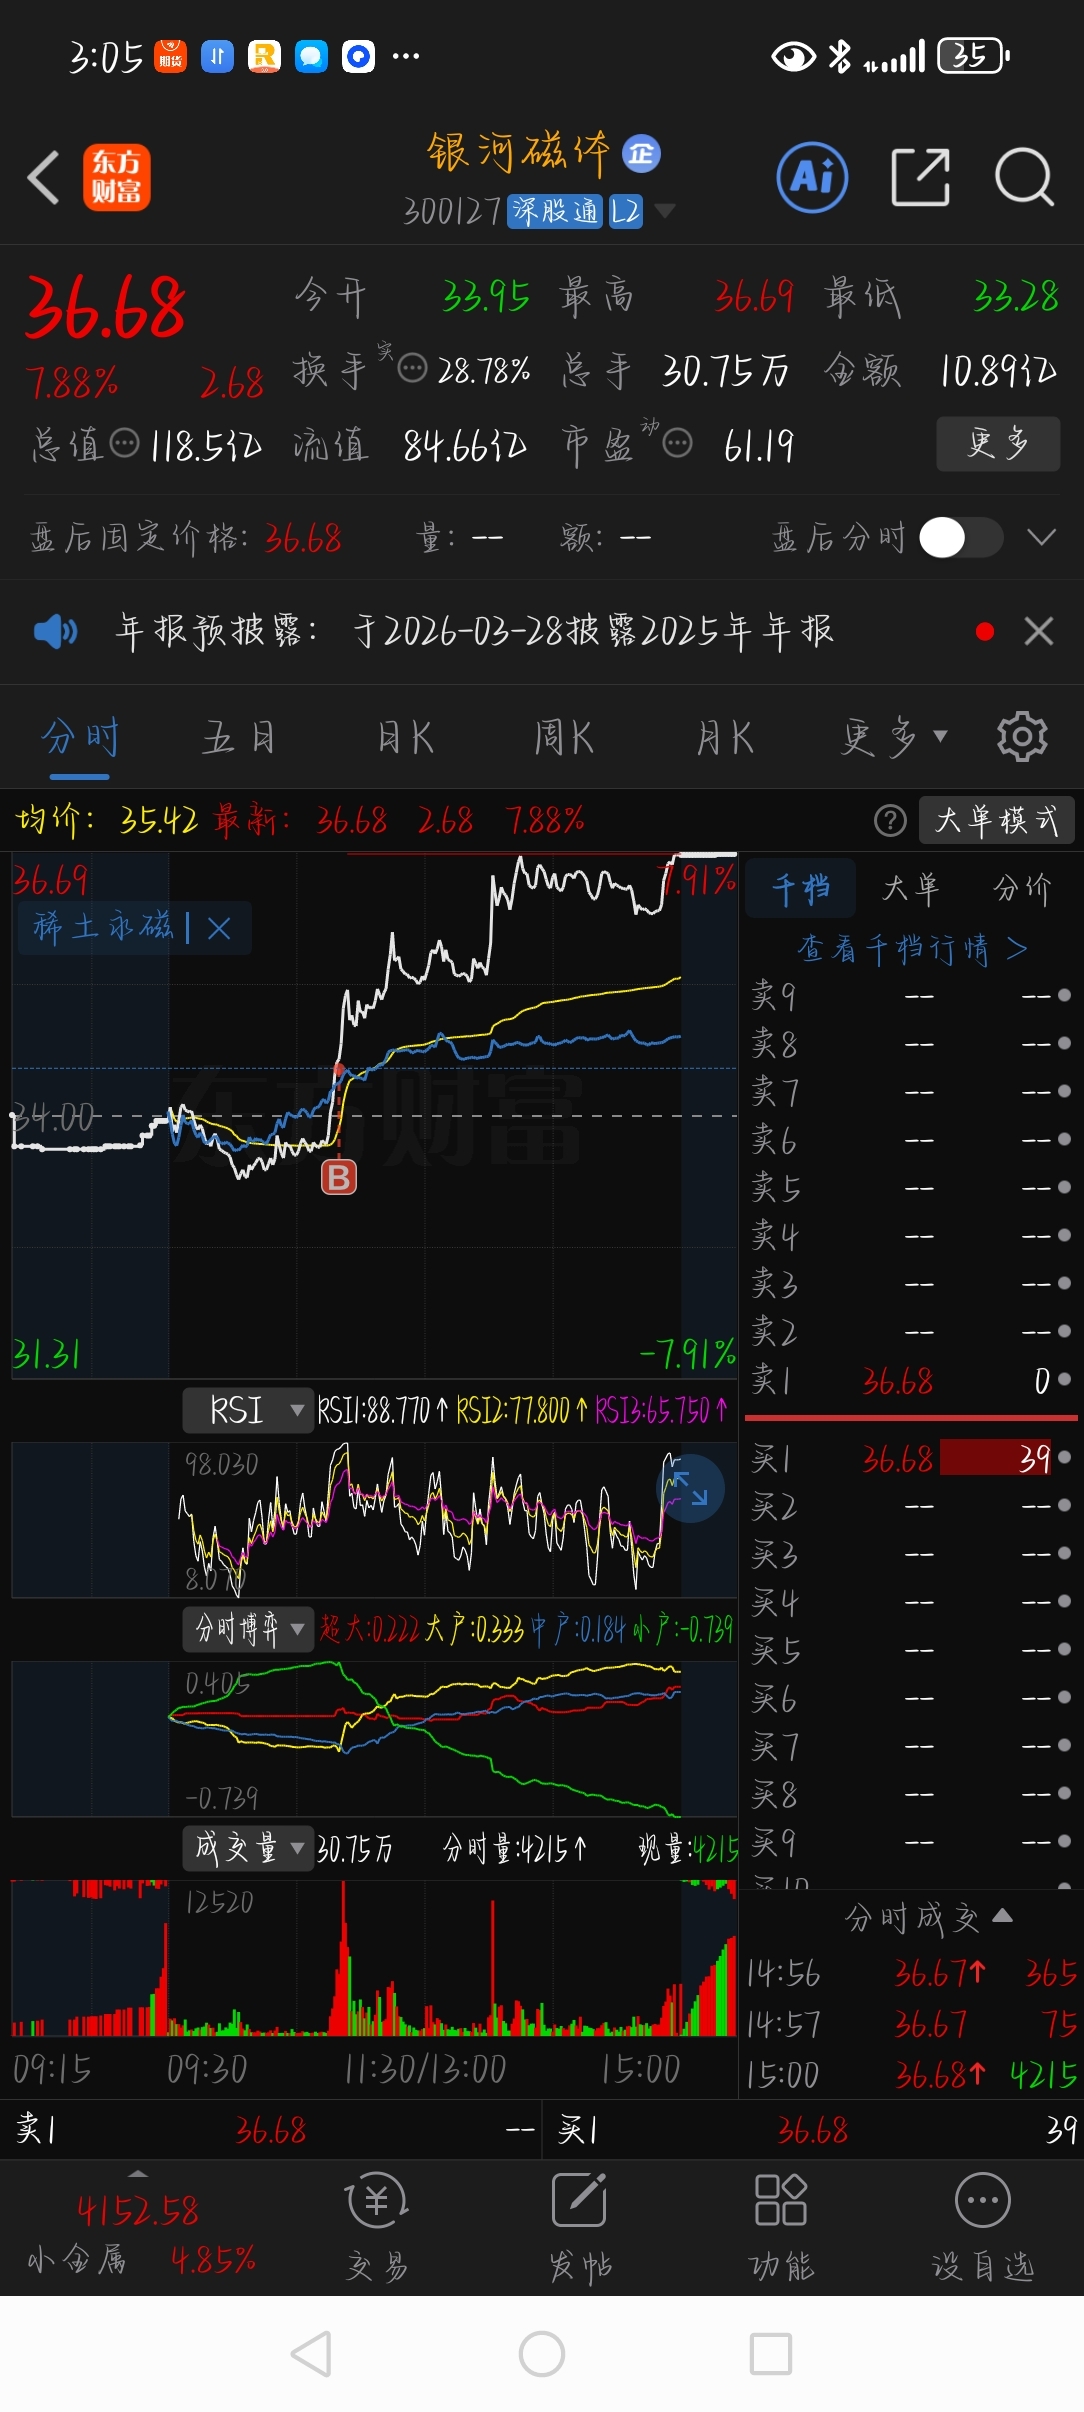Open the 交易 trade icon

377,2226
